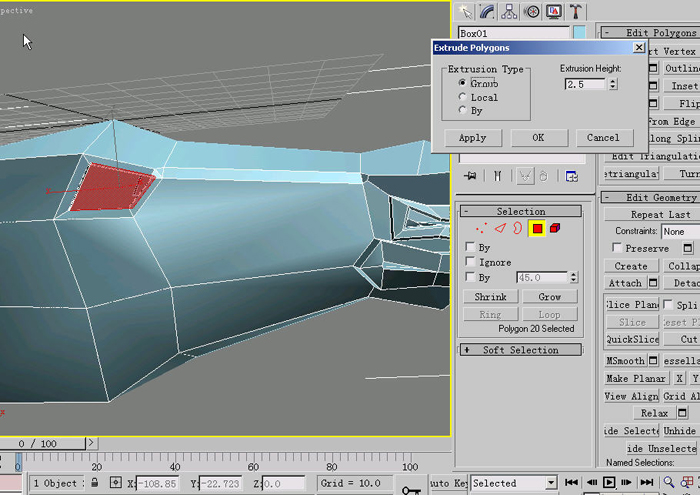Image resolution: width=700 pixels, height=495 pixels.
Task: Play the animation
Action: [608, 482]
